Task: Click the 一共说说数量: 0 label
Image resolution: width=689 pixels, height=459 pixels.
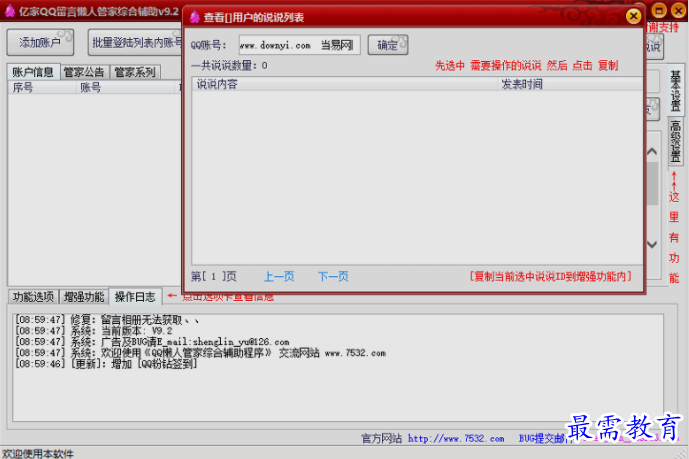Action: pos(229,66)
